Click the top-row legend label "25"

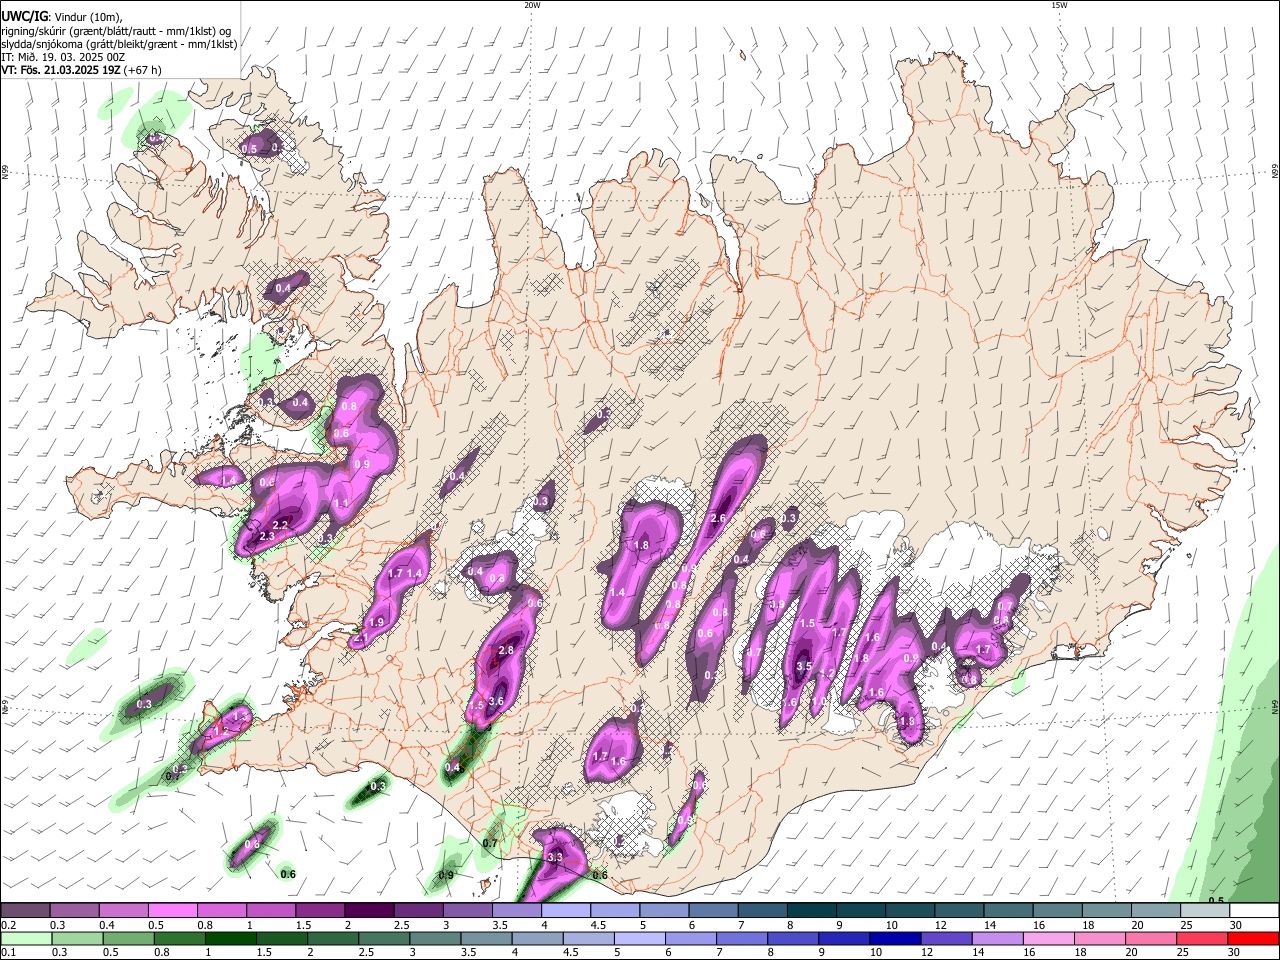click(1187, 925)
